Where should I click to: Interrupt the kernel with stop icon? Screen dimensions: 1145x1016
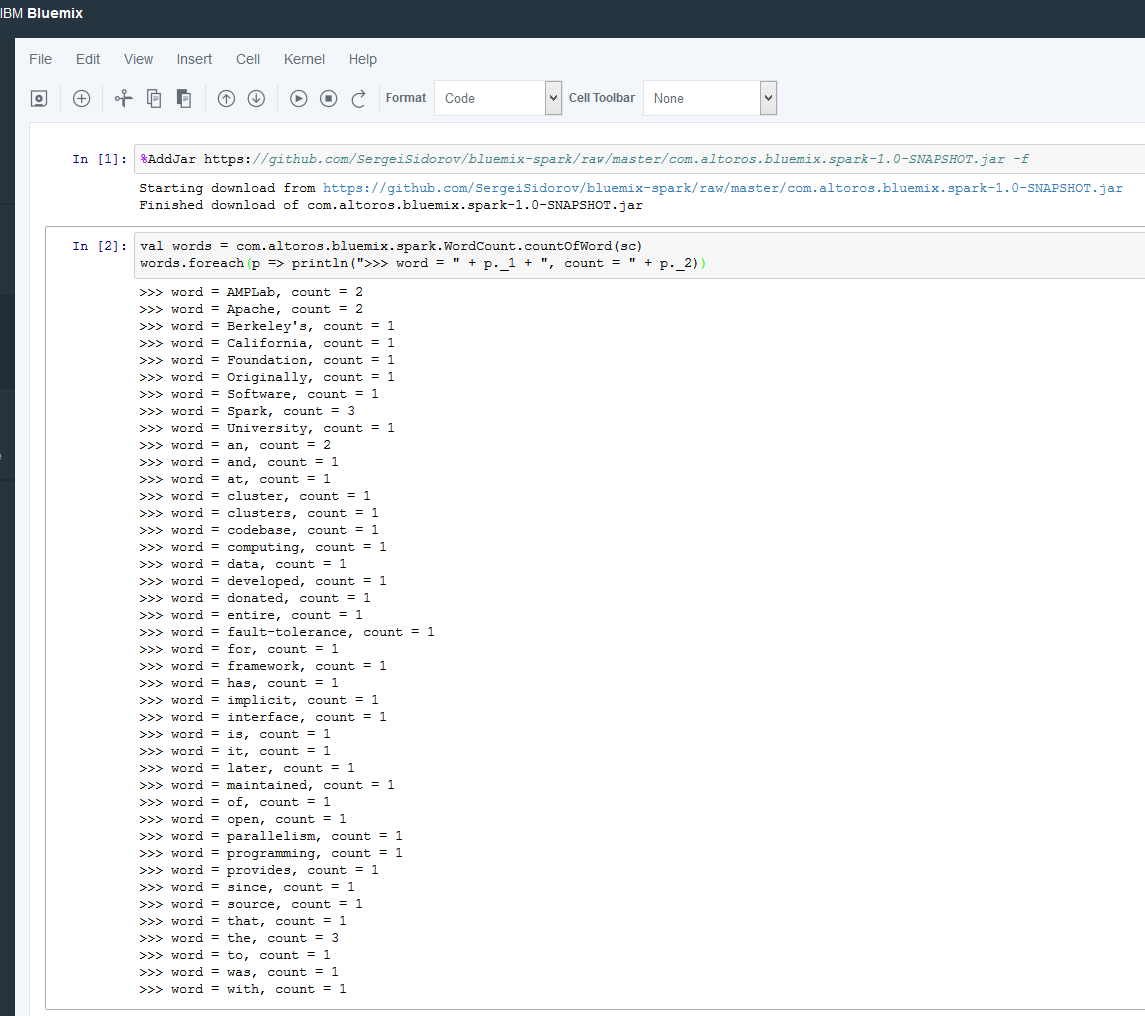[329, 99]
